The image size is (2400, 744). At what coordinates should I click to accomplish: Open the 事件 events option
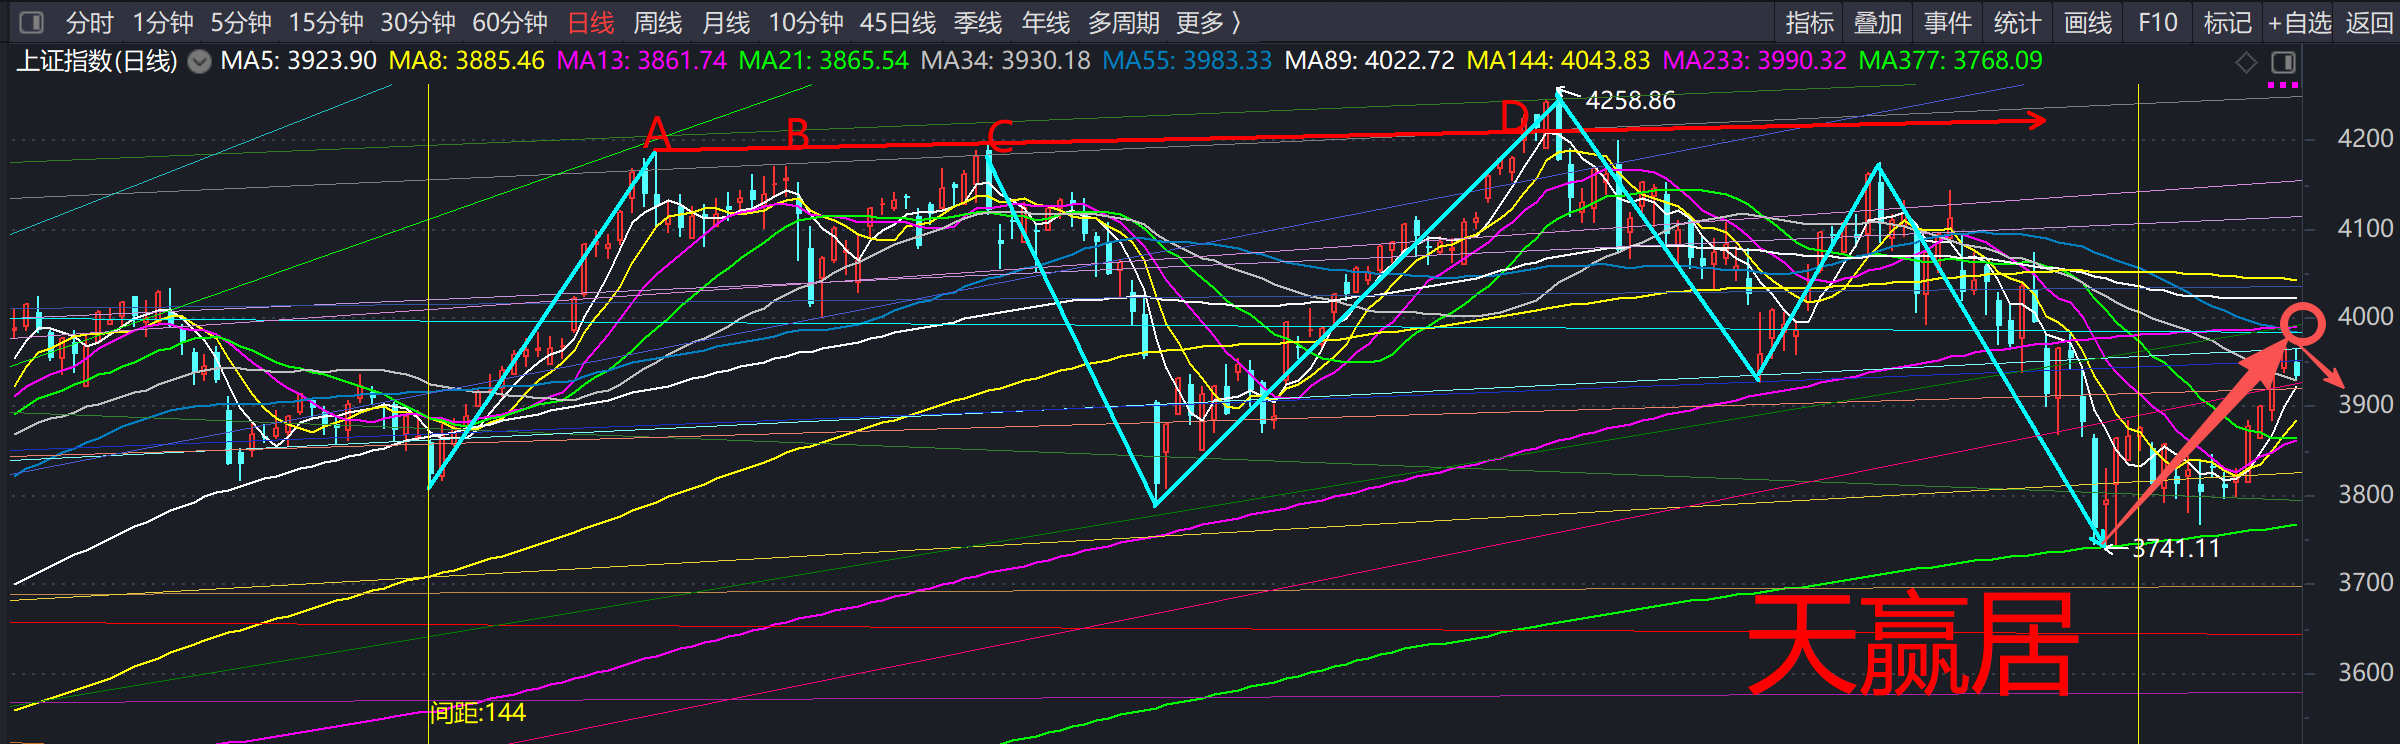1948,22
